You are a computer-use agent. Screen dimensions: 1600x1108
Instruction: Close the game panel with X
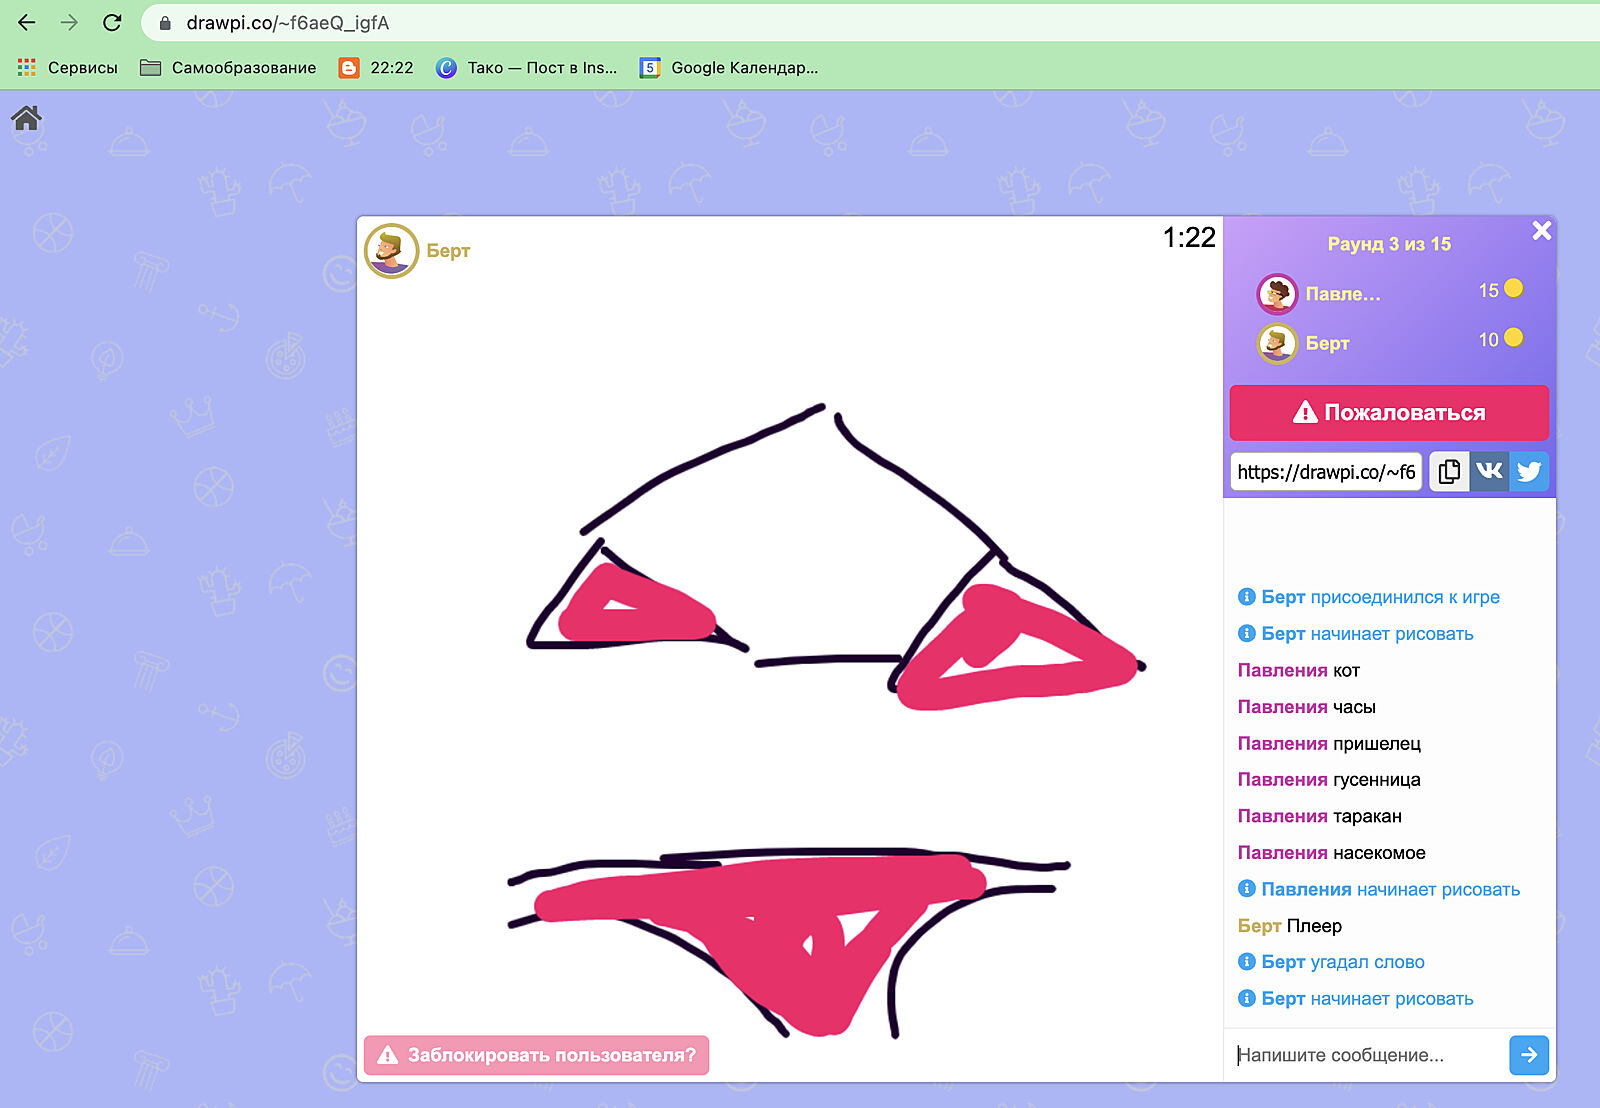[1541, 231]
